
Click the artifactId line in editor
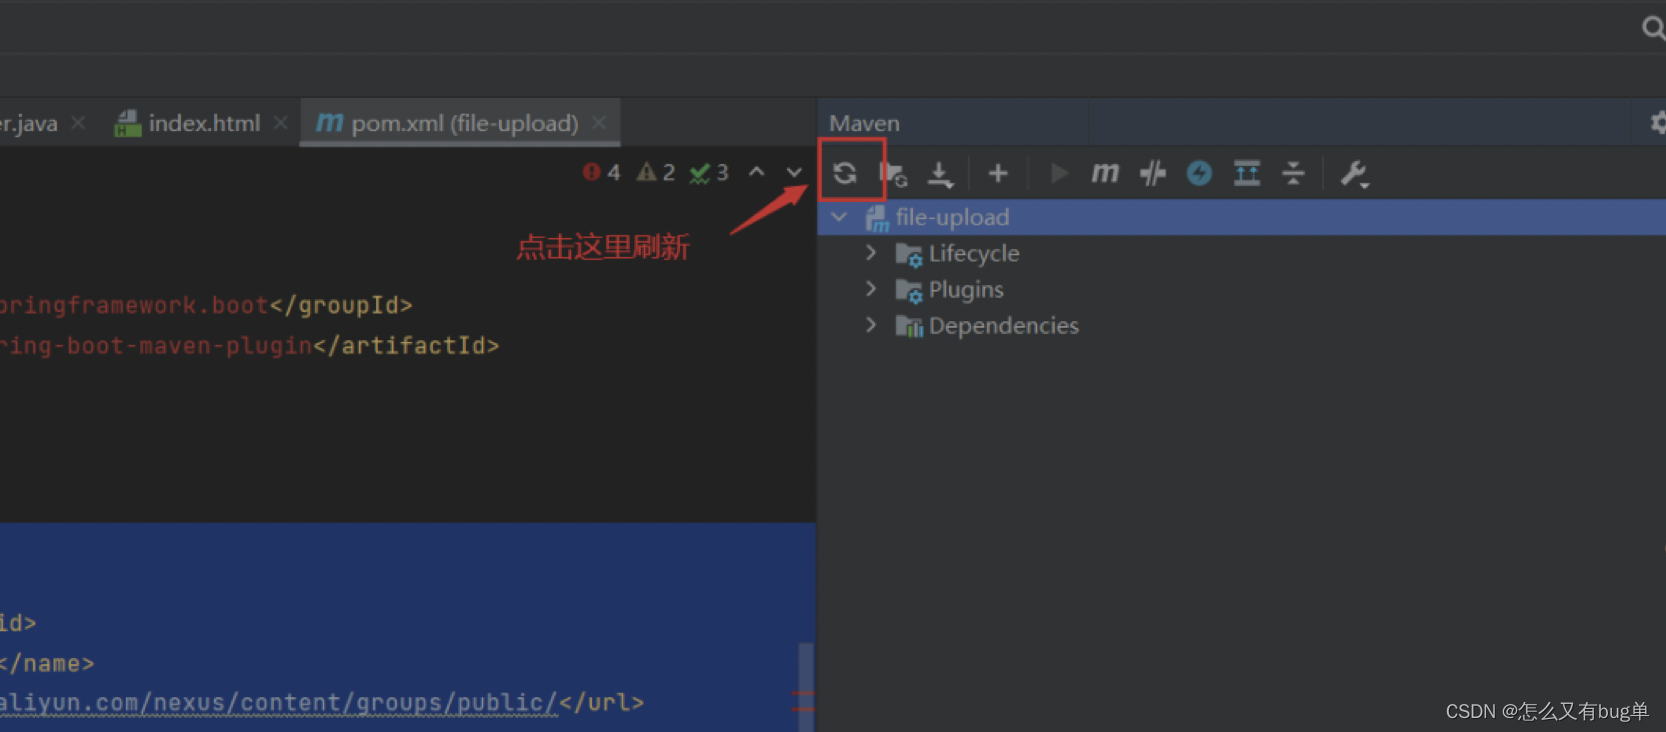[x=249, y=346]
